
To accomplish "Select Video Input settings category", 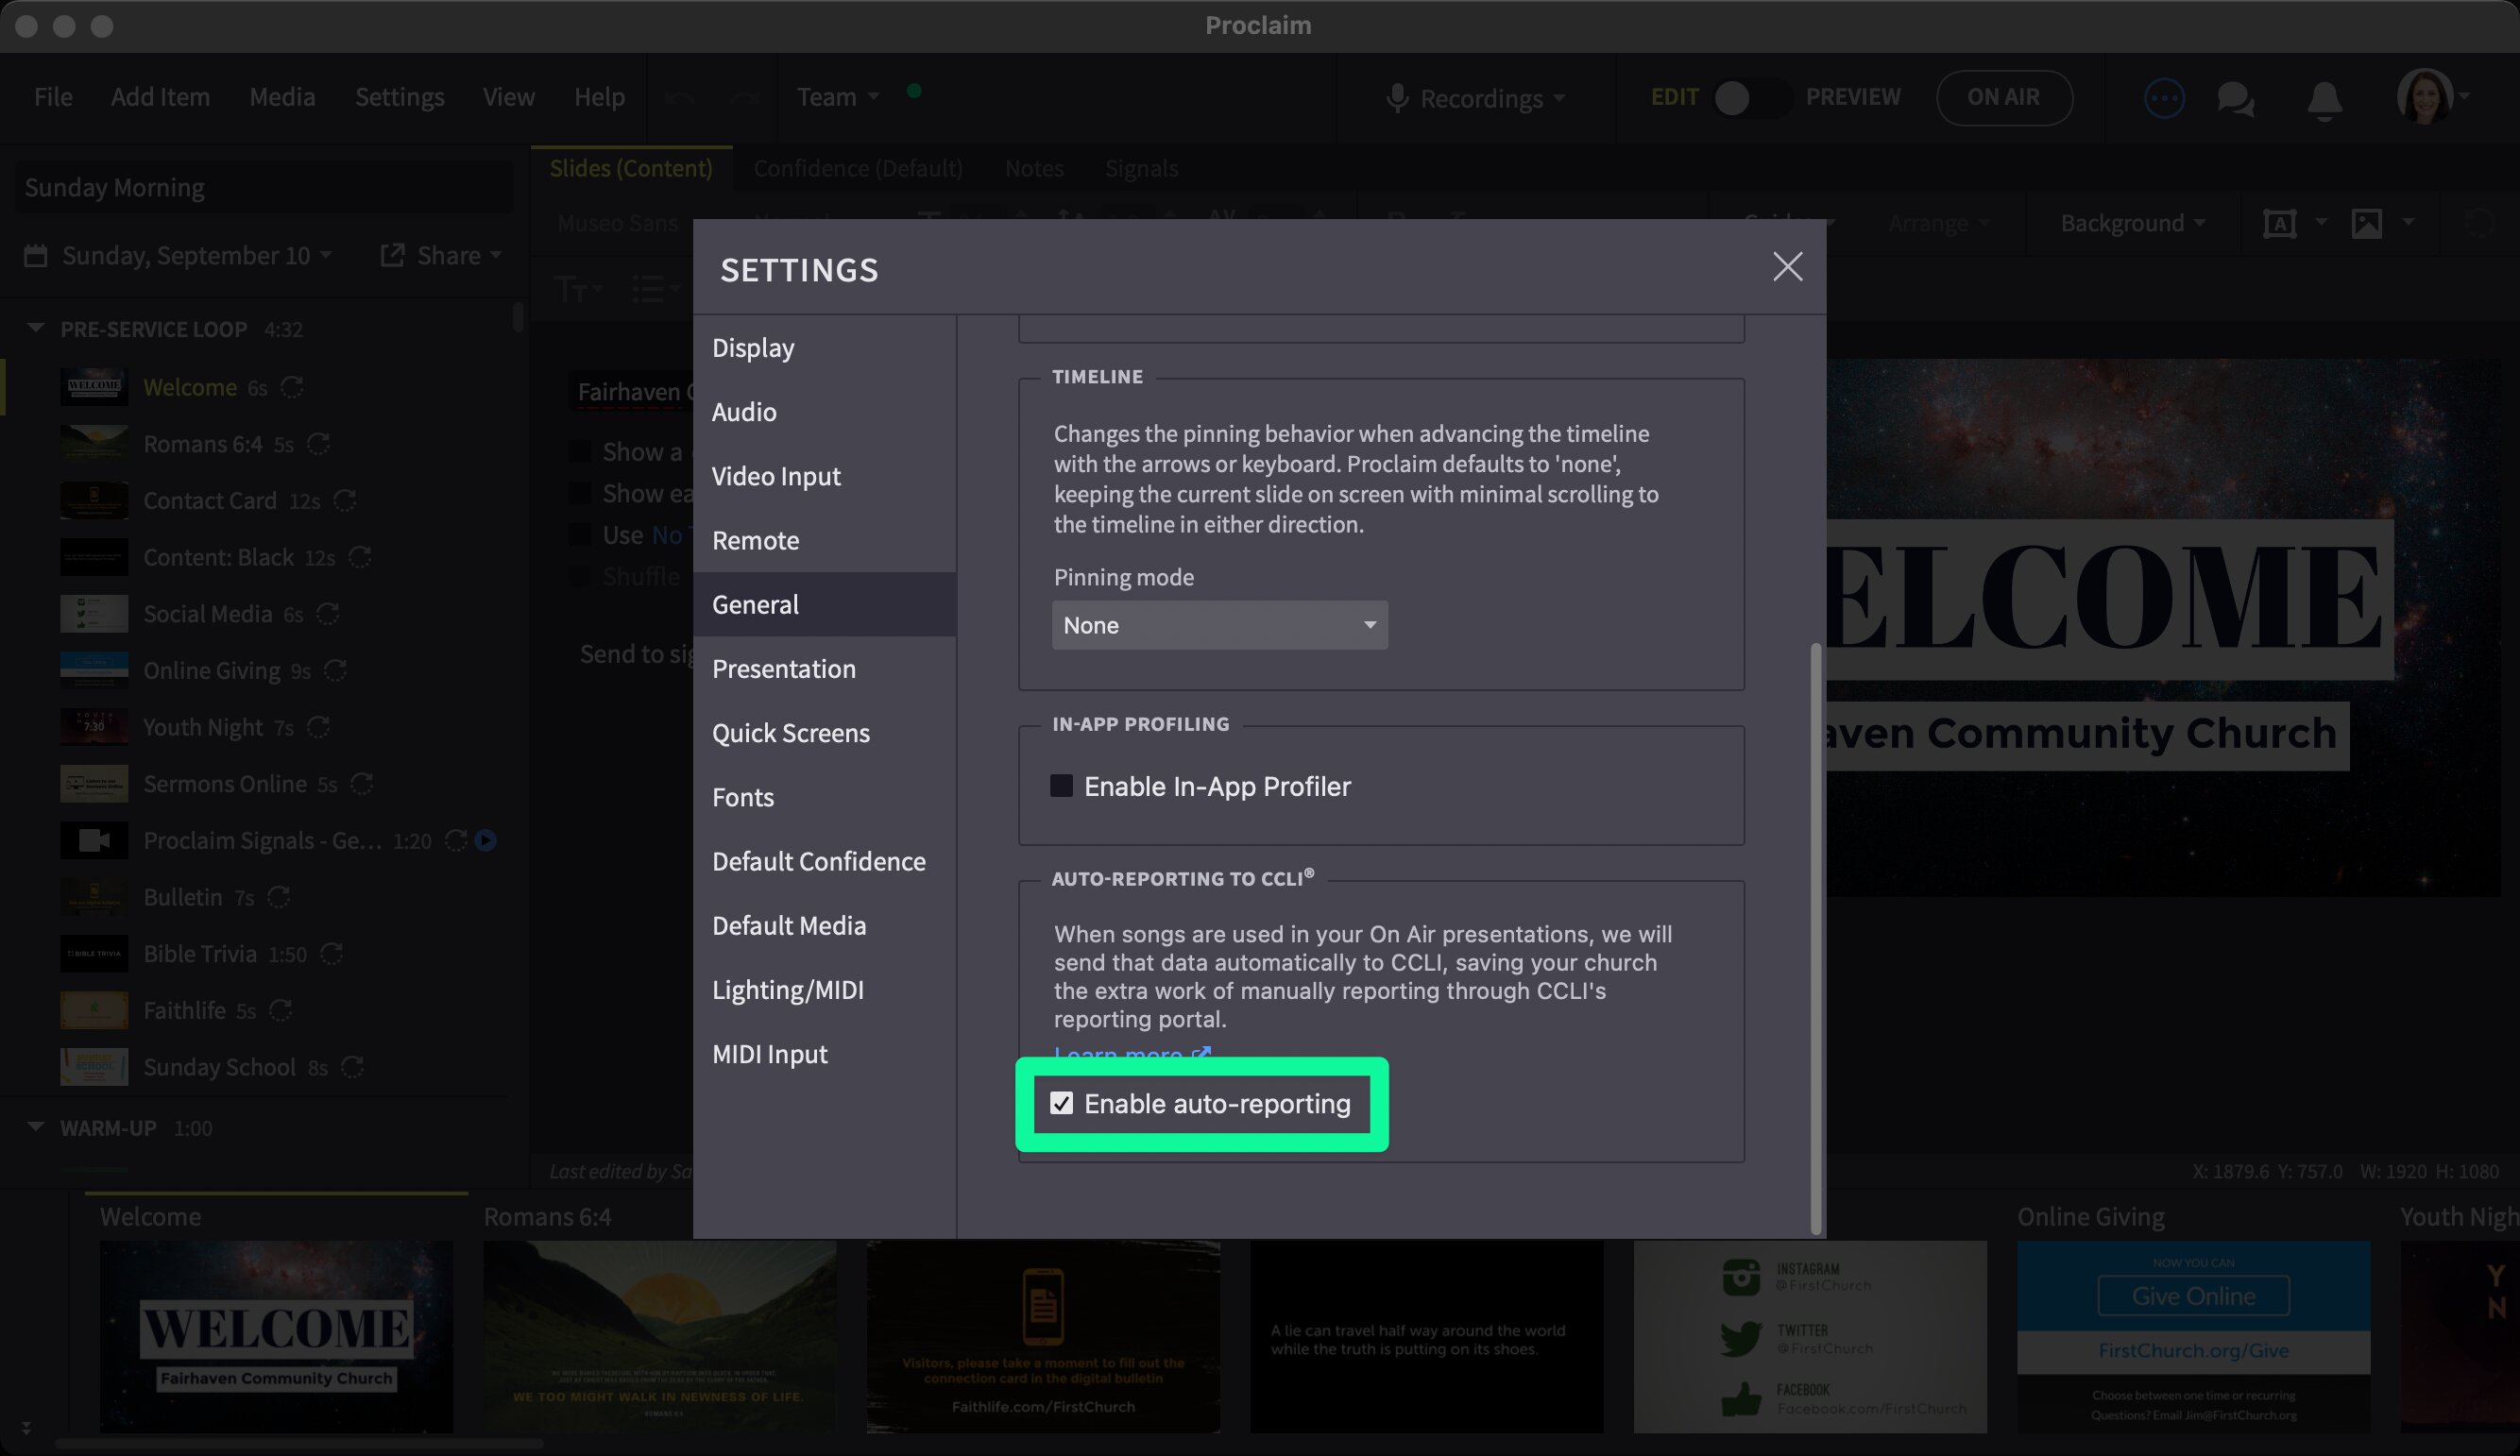I will coord(825,476).
